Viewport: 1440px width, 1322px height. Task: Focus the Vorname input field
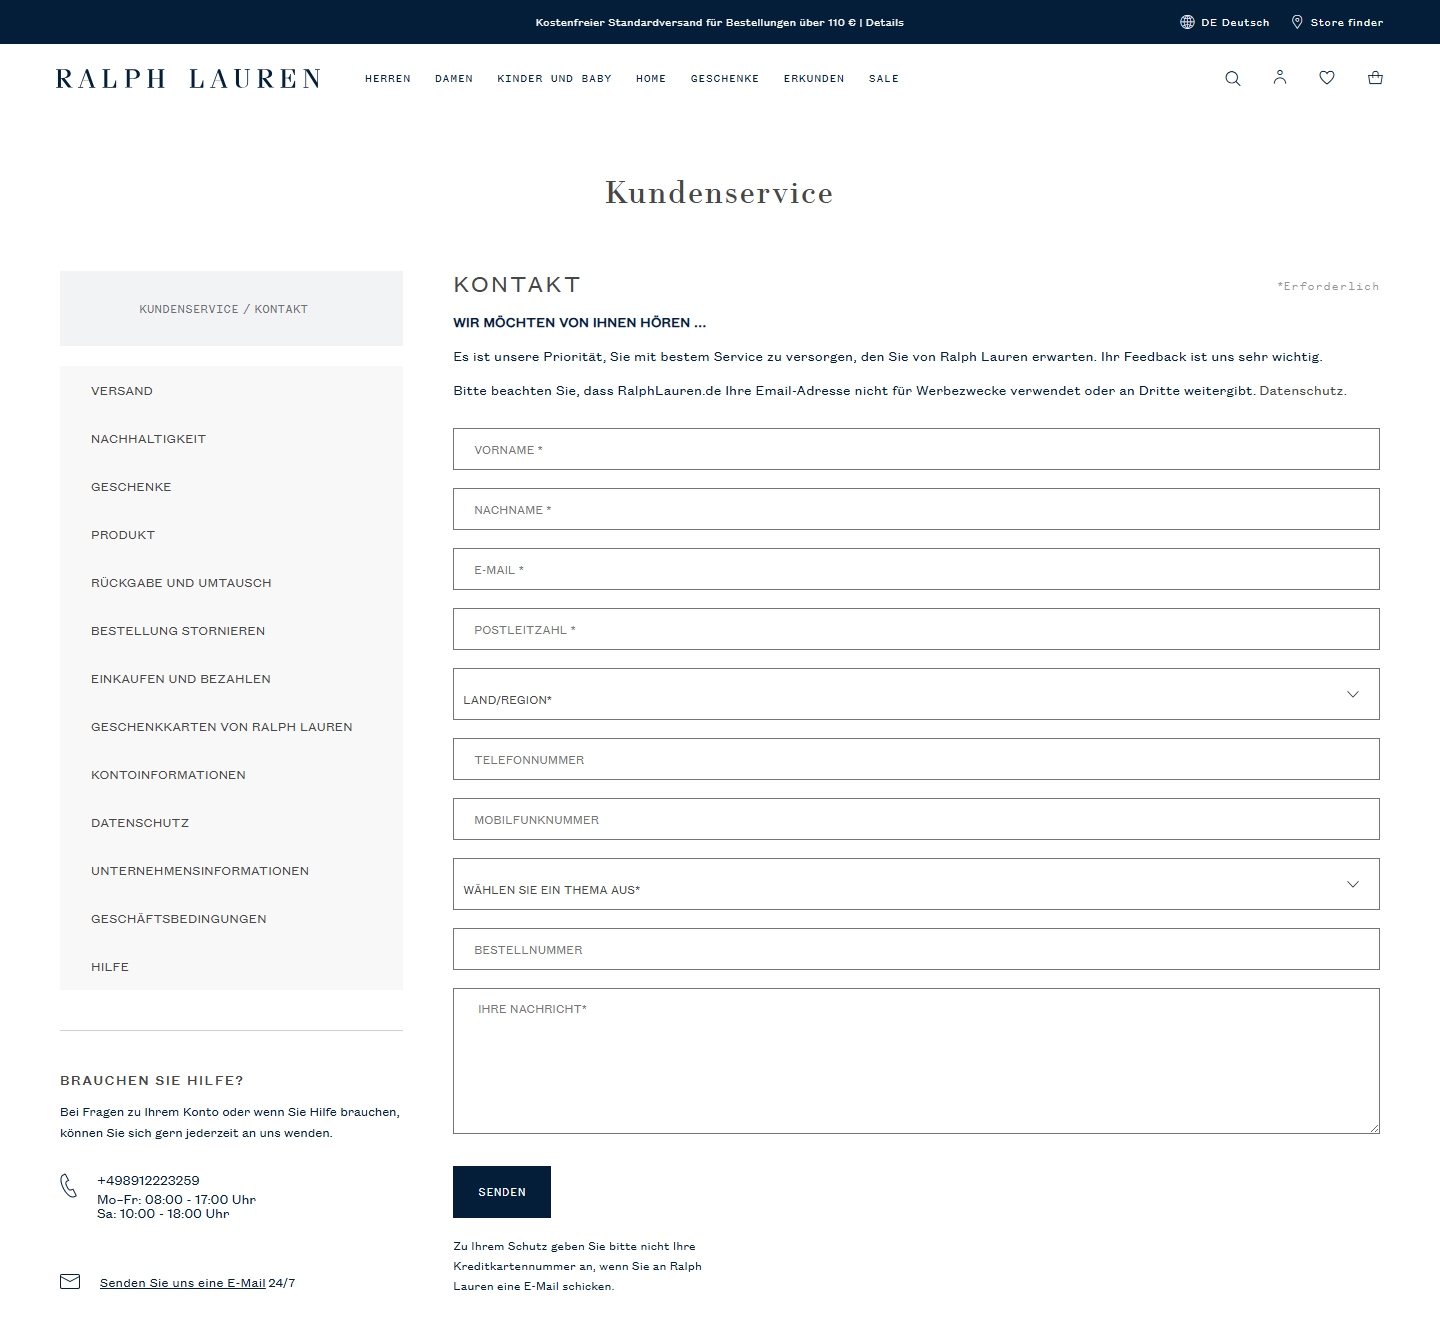click(x=916, y=449)
